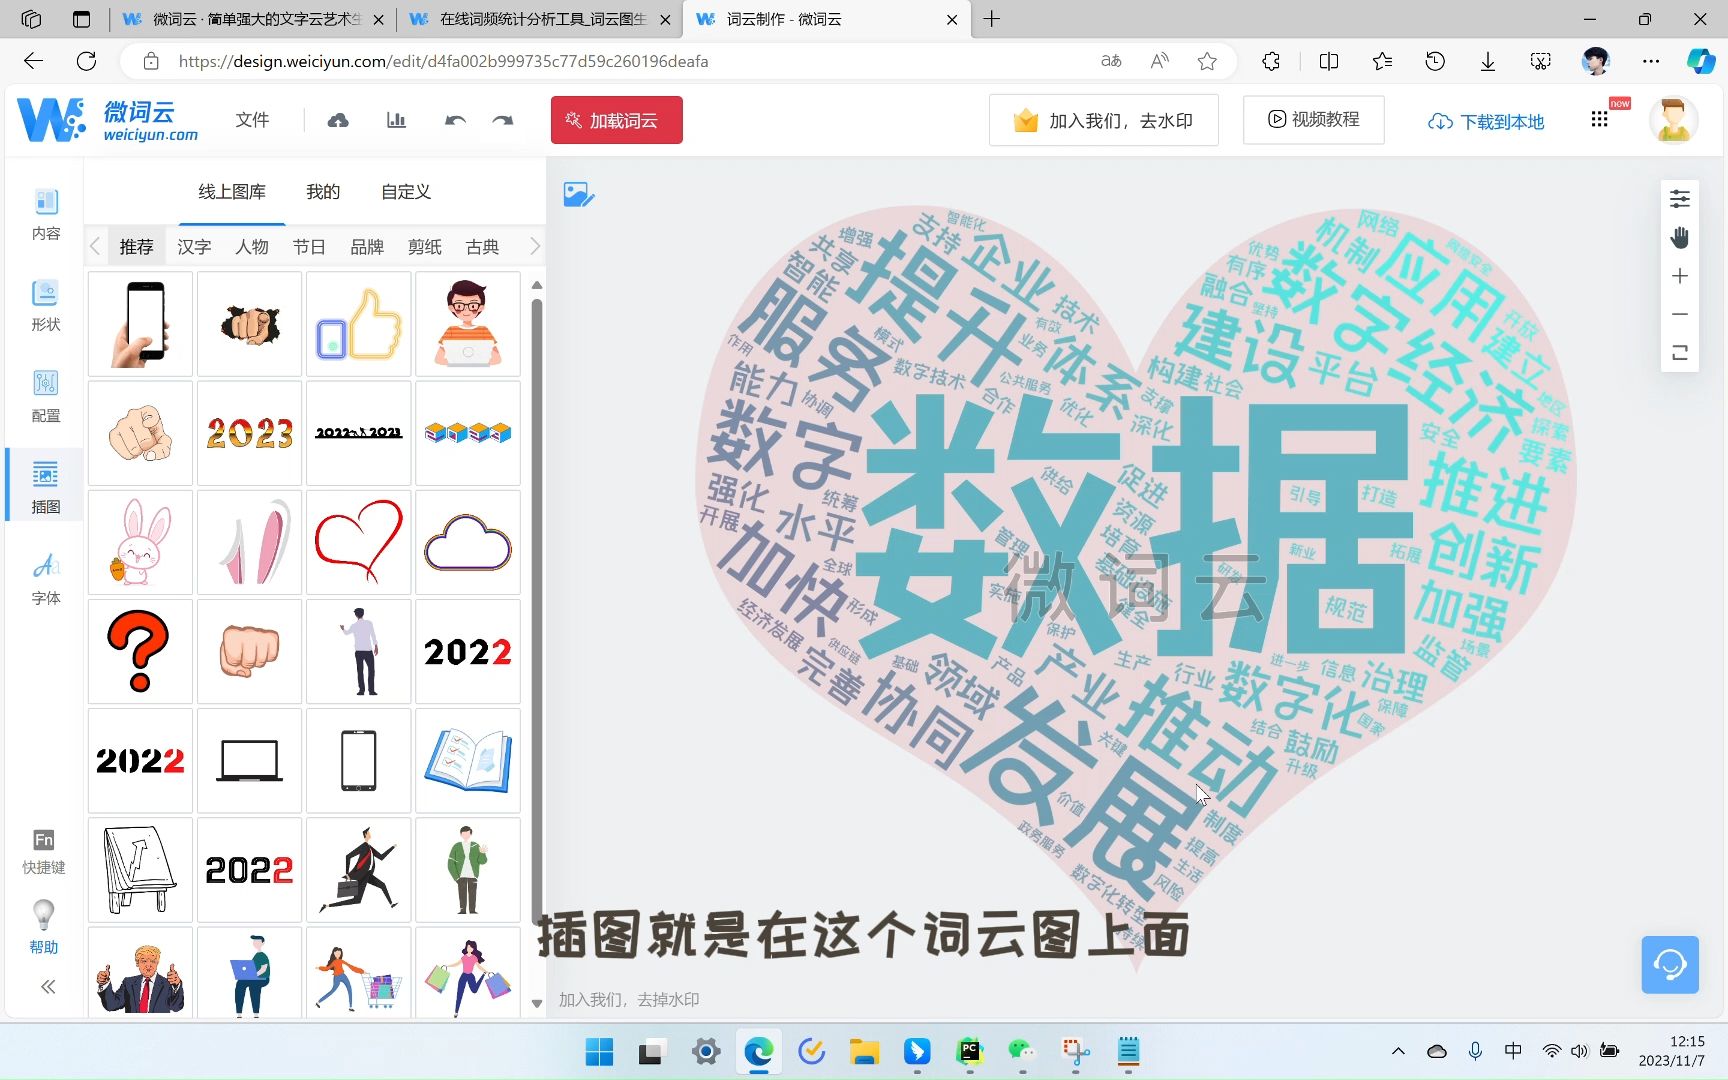The width and height of the screenshot is (1728, 1080).
Task: Select the 插图 (illustration) sidebar panel
Action: [x=46, y=488]
